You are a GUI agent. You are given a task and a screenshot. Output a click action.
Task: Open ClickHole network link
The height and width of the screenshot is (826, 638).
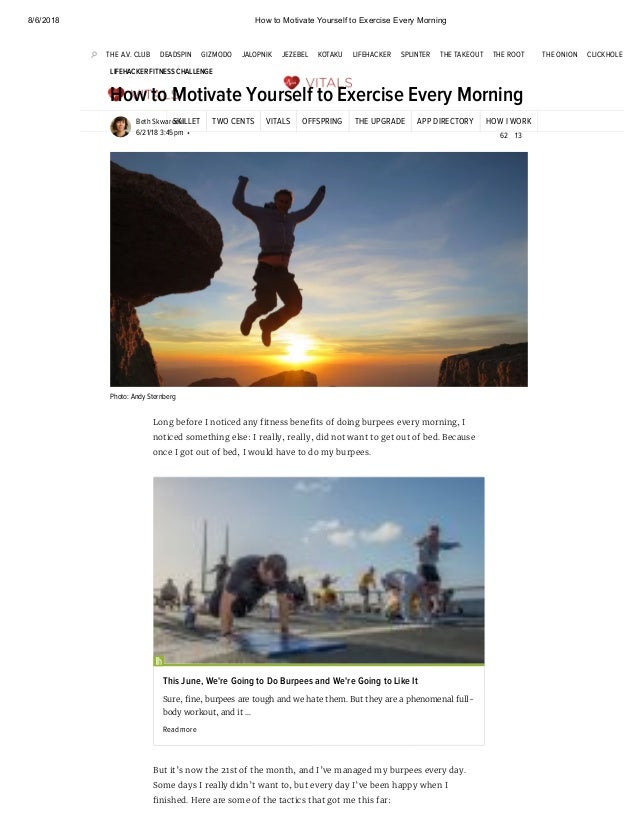[x=604, y=54]
